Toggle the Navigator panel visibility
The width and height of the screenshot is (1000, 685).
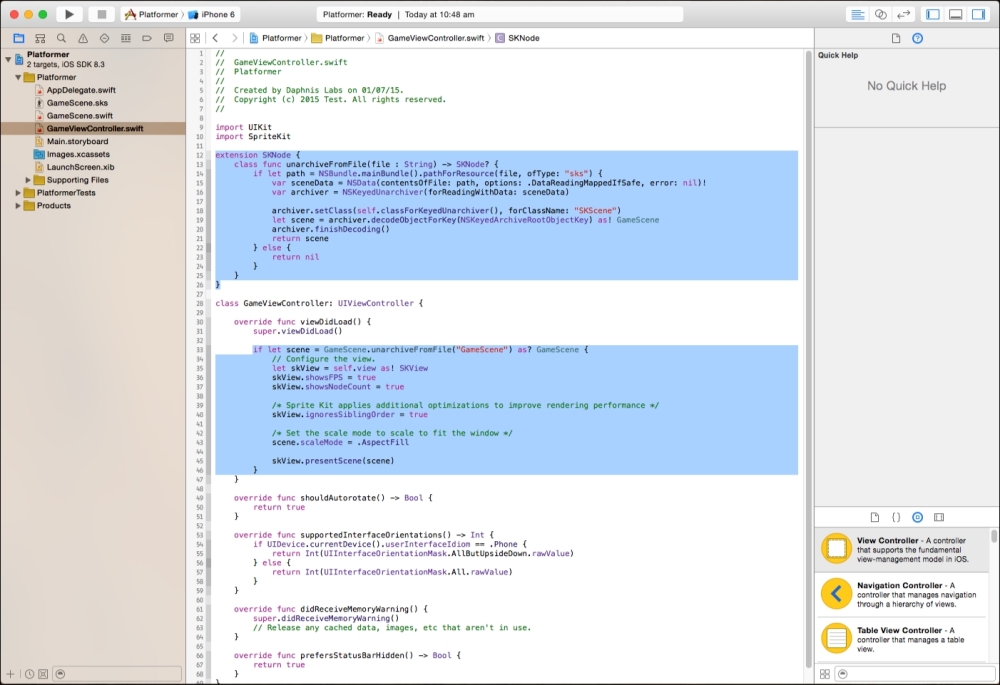click(x=933, y=14)
